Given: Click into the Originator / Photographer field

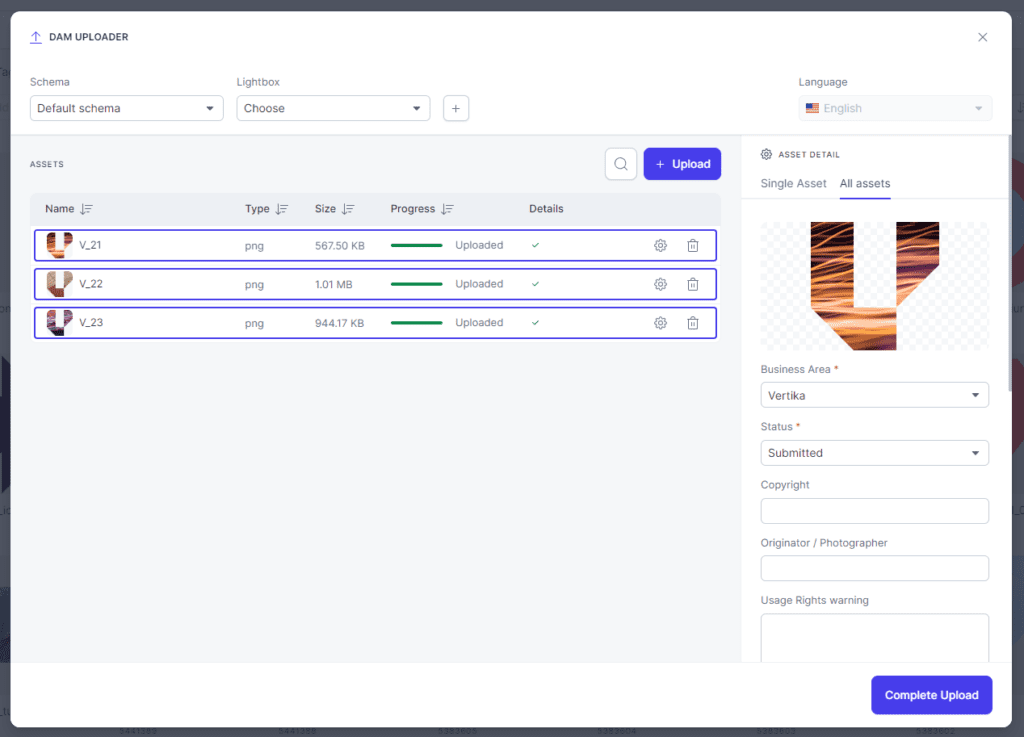Looking at the screenshot, I should pos(874,569).
